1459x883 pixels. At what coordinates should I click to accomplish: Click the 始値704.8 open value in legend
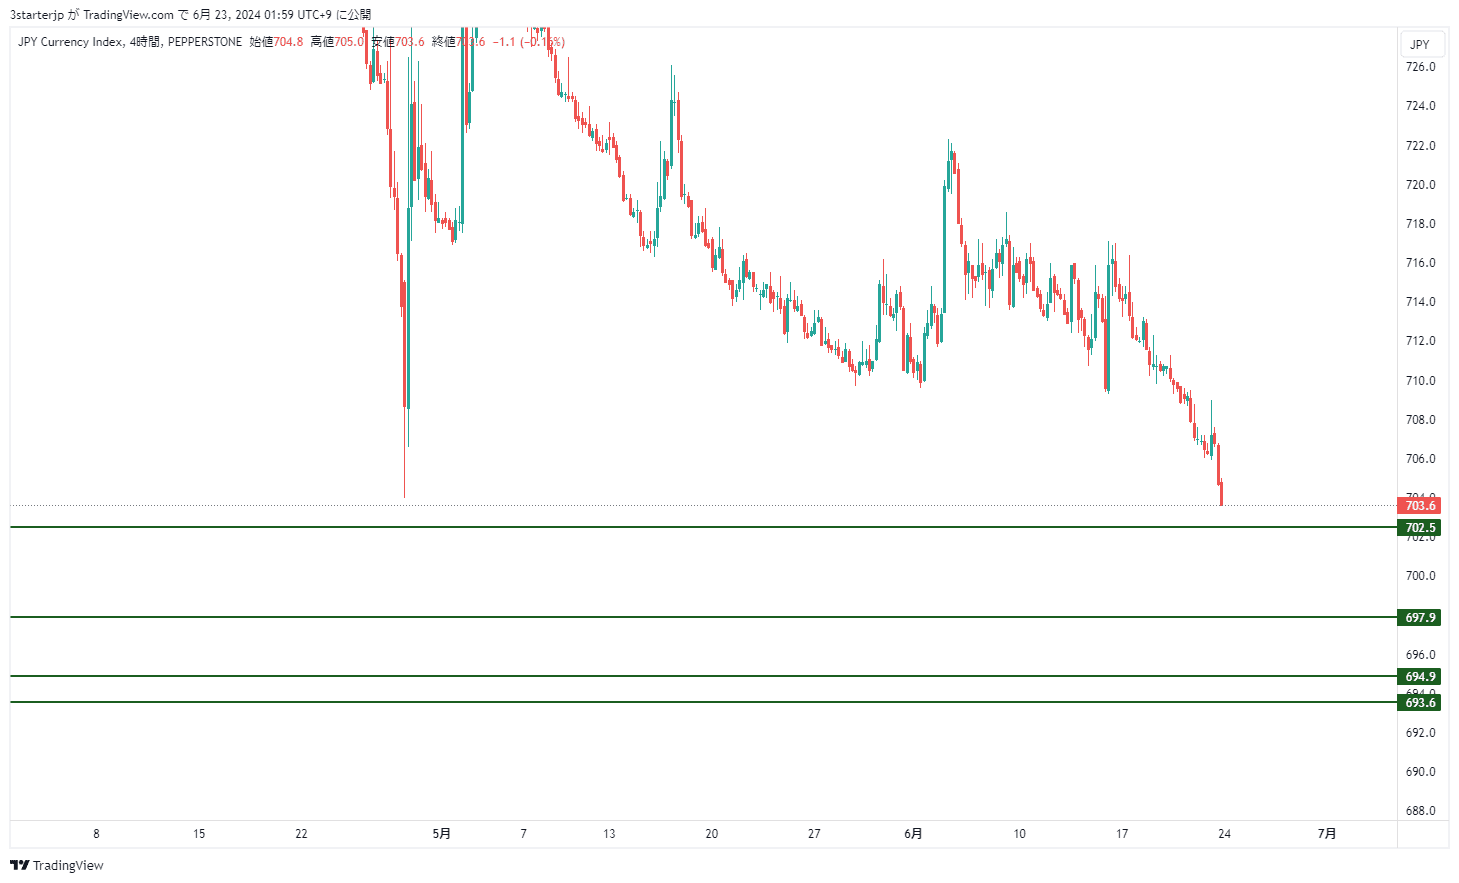click(x=276, y=42)
